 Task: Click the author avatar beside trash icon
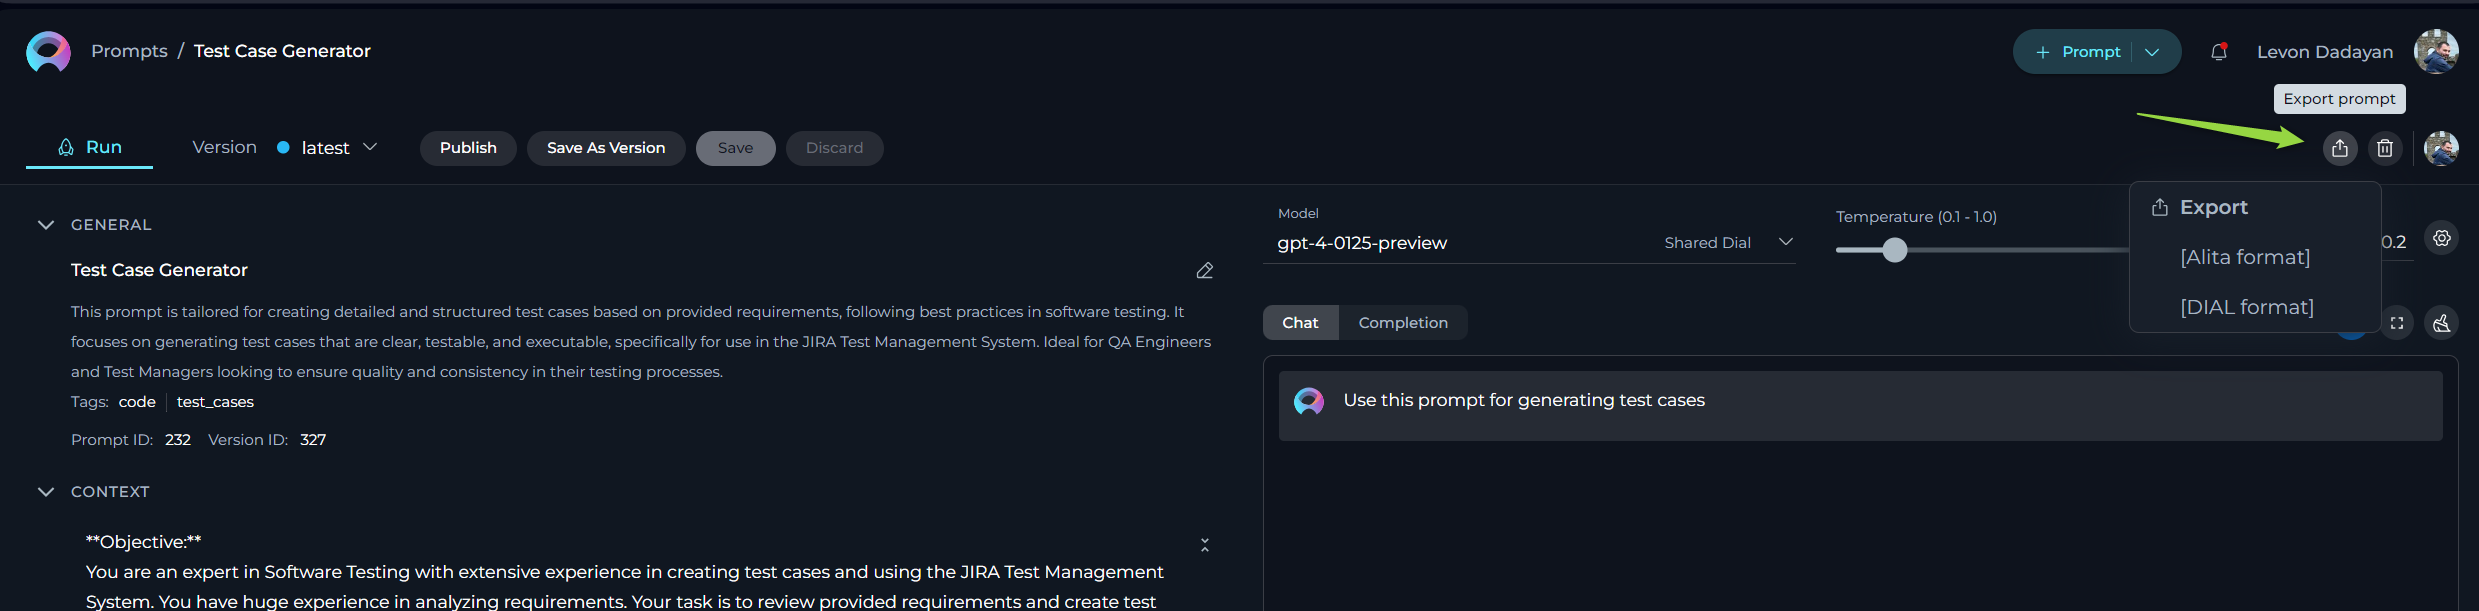click(2441, 148)
